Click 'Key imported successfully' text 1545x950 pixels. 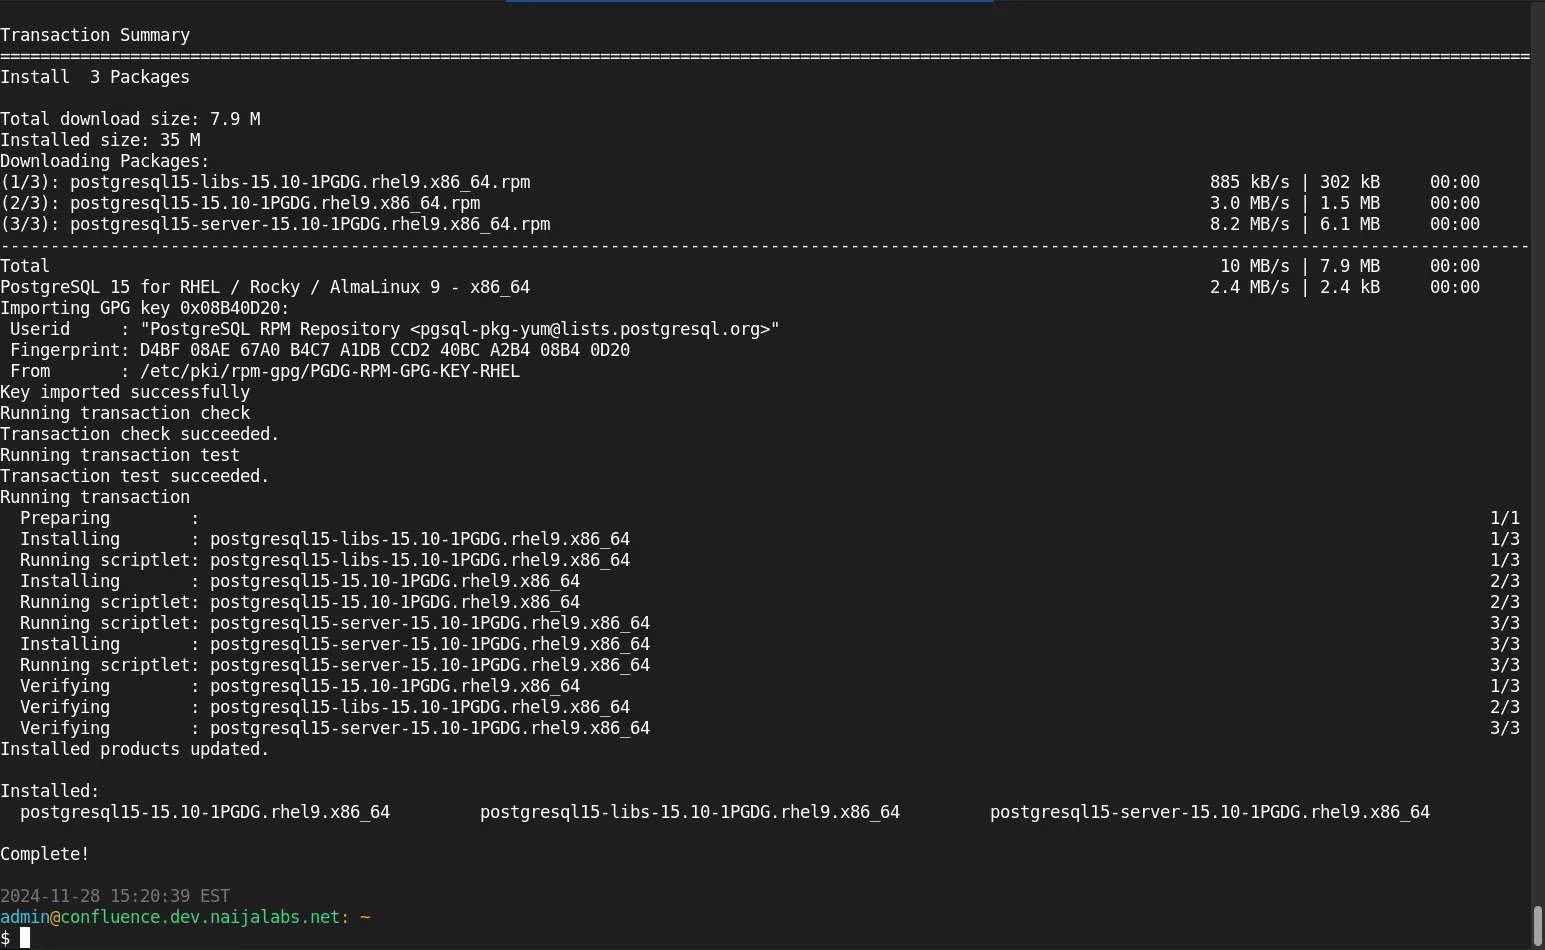tap(125, 392)
